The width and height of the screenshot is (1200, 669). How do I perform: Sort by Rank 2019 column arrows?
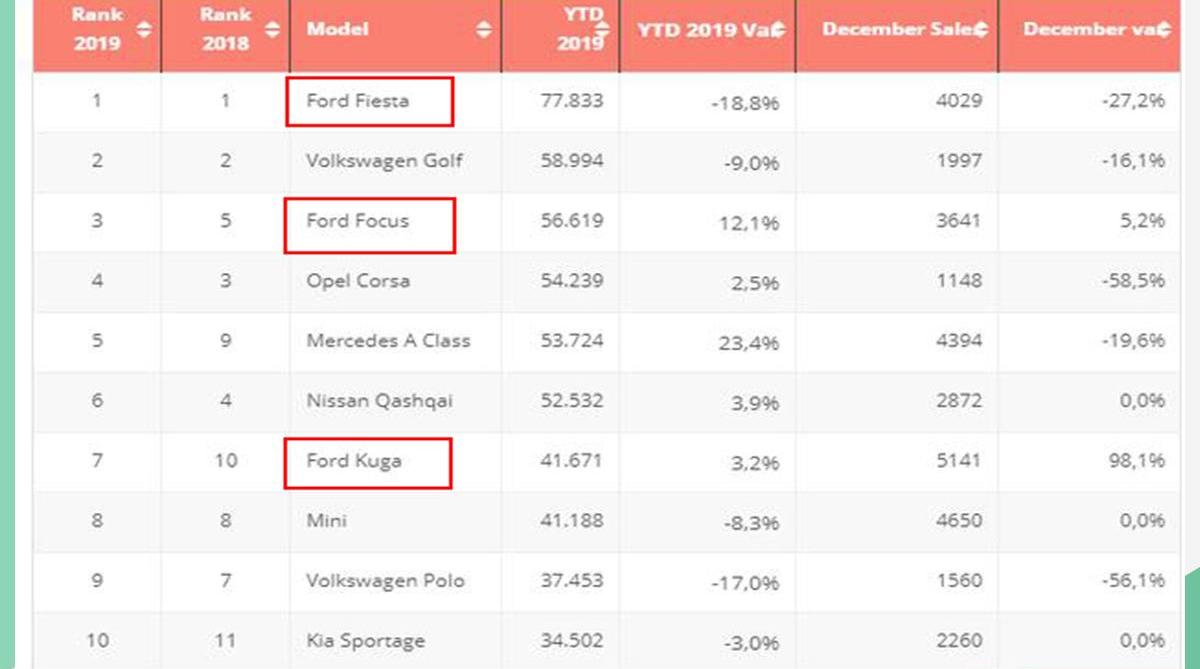[x=144, y=29]
